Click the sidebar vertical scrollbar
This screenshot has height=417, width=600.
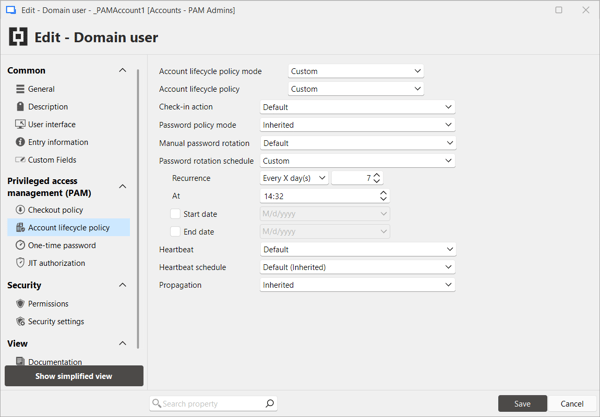coord(138,209)
